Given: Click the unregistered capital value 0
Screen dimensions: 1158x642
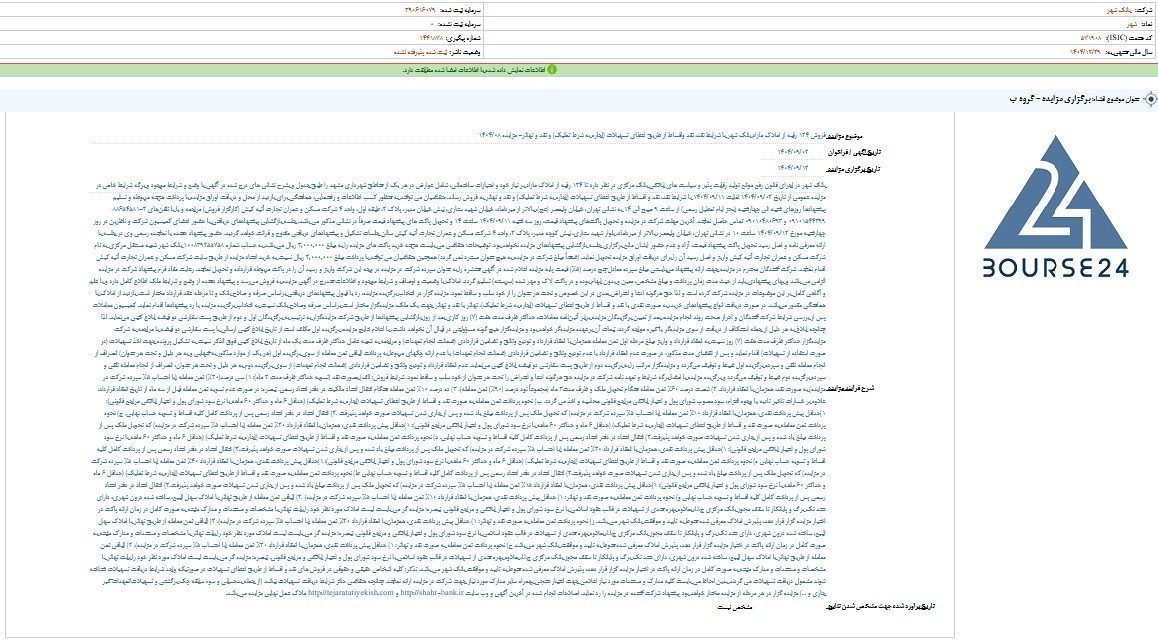Looking at the screenshot, I should [x=432, y=24].
